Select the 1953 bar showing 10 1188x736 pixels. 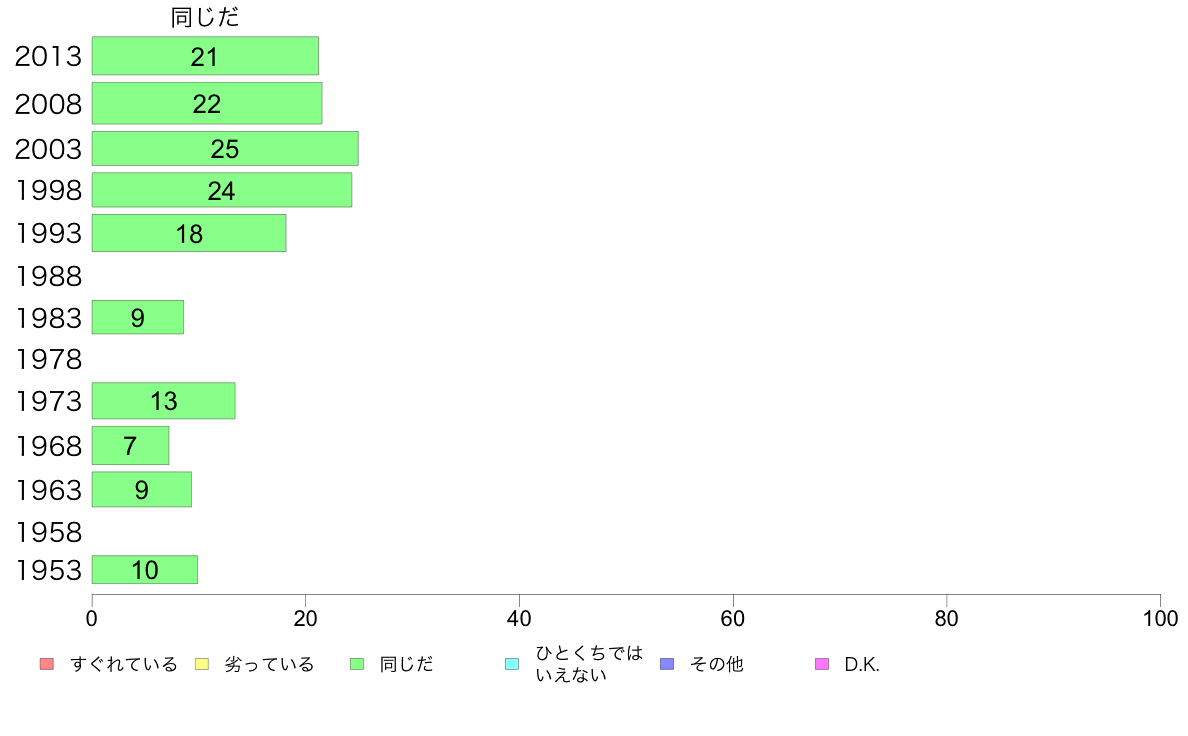click(x=145, y=569)
